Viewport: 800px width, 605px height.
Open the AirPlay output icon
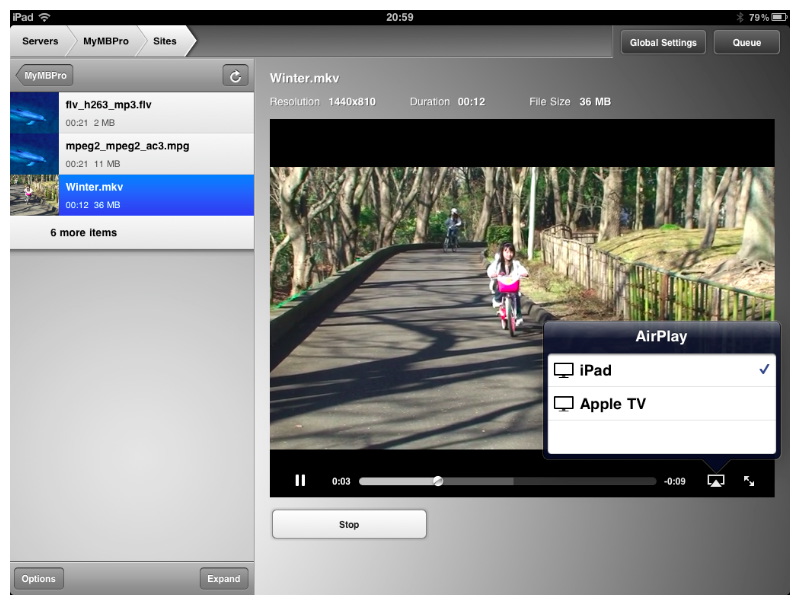(715, 481)
